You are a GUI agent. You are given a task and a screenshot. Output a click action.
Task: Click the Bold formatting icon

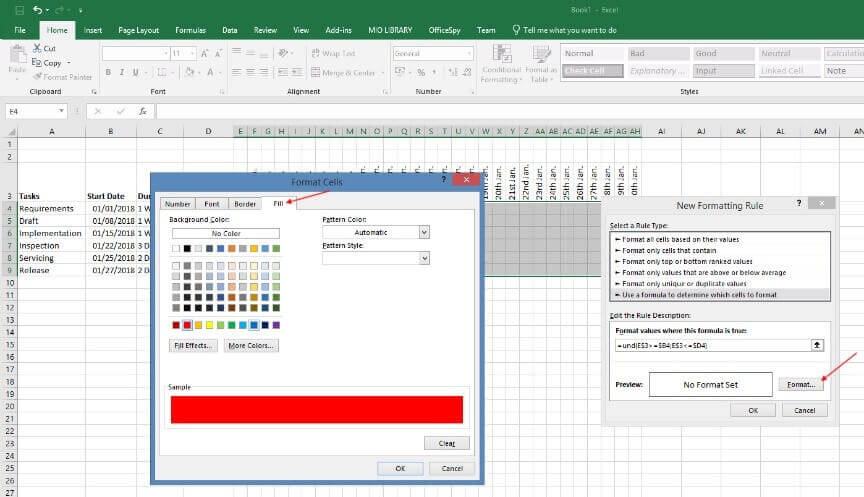point(108,72)
